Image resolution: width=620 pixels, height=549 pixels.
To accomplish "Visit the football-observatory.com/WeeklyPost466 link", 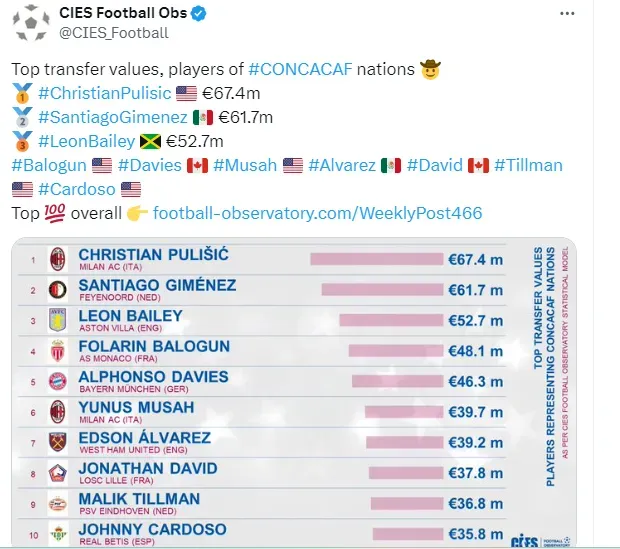I will 317,213.
